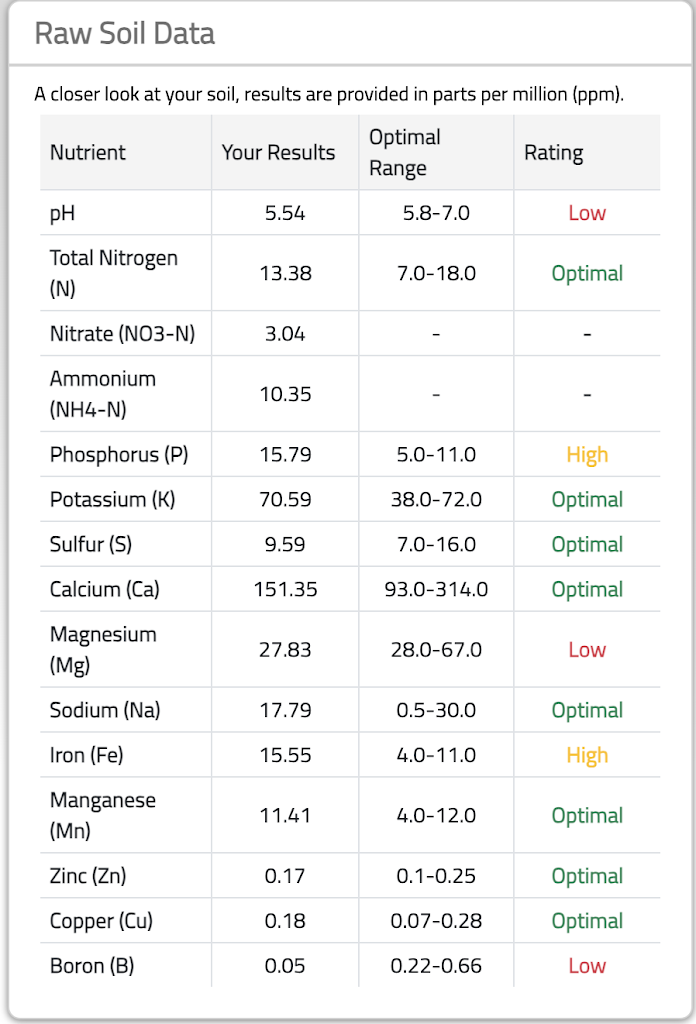Click the Manganese (Mn) result 11.41
This screenshot has height=1024, width=696.
(x=285, y=816)
